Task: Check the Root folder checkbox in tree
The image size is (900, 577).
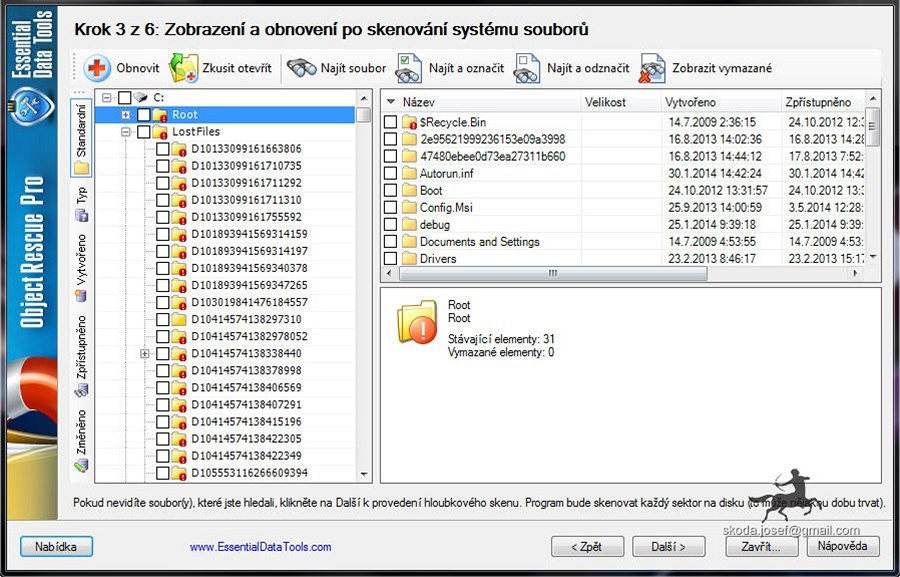Action: coord(143,115)
